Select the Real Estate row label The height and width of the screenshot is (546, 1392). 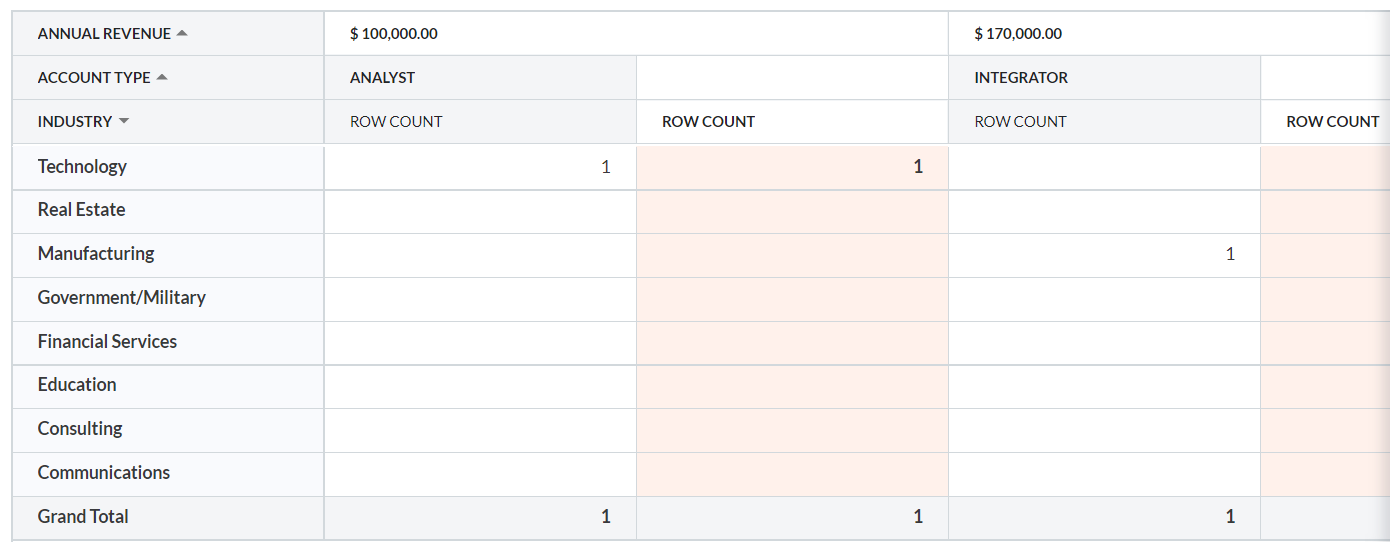point(81,210)
